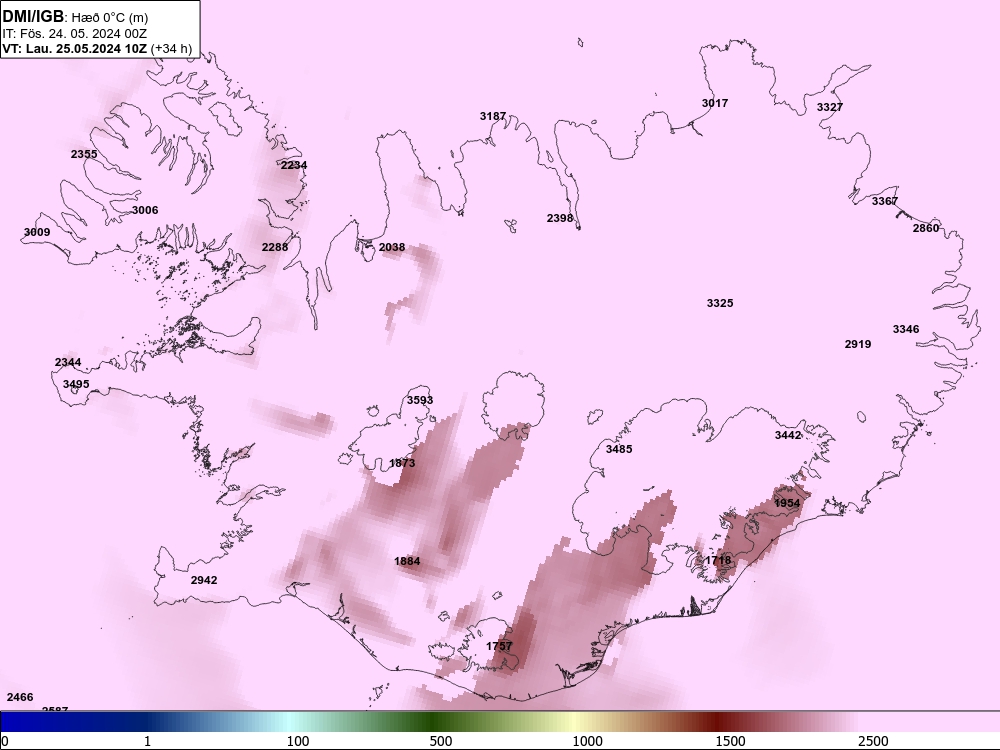Click the 2355 height value on the map
Image resolution: width=1000 pixels, height=750 pixels.
coord(84,154)
